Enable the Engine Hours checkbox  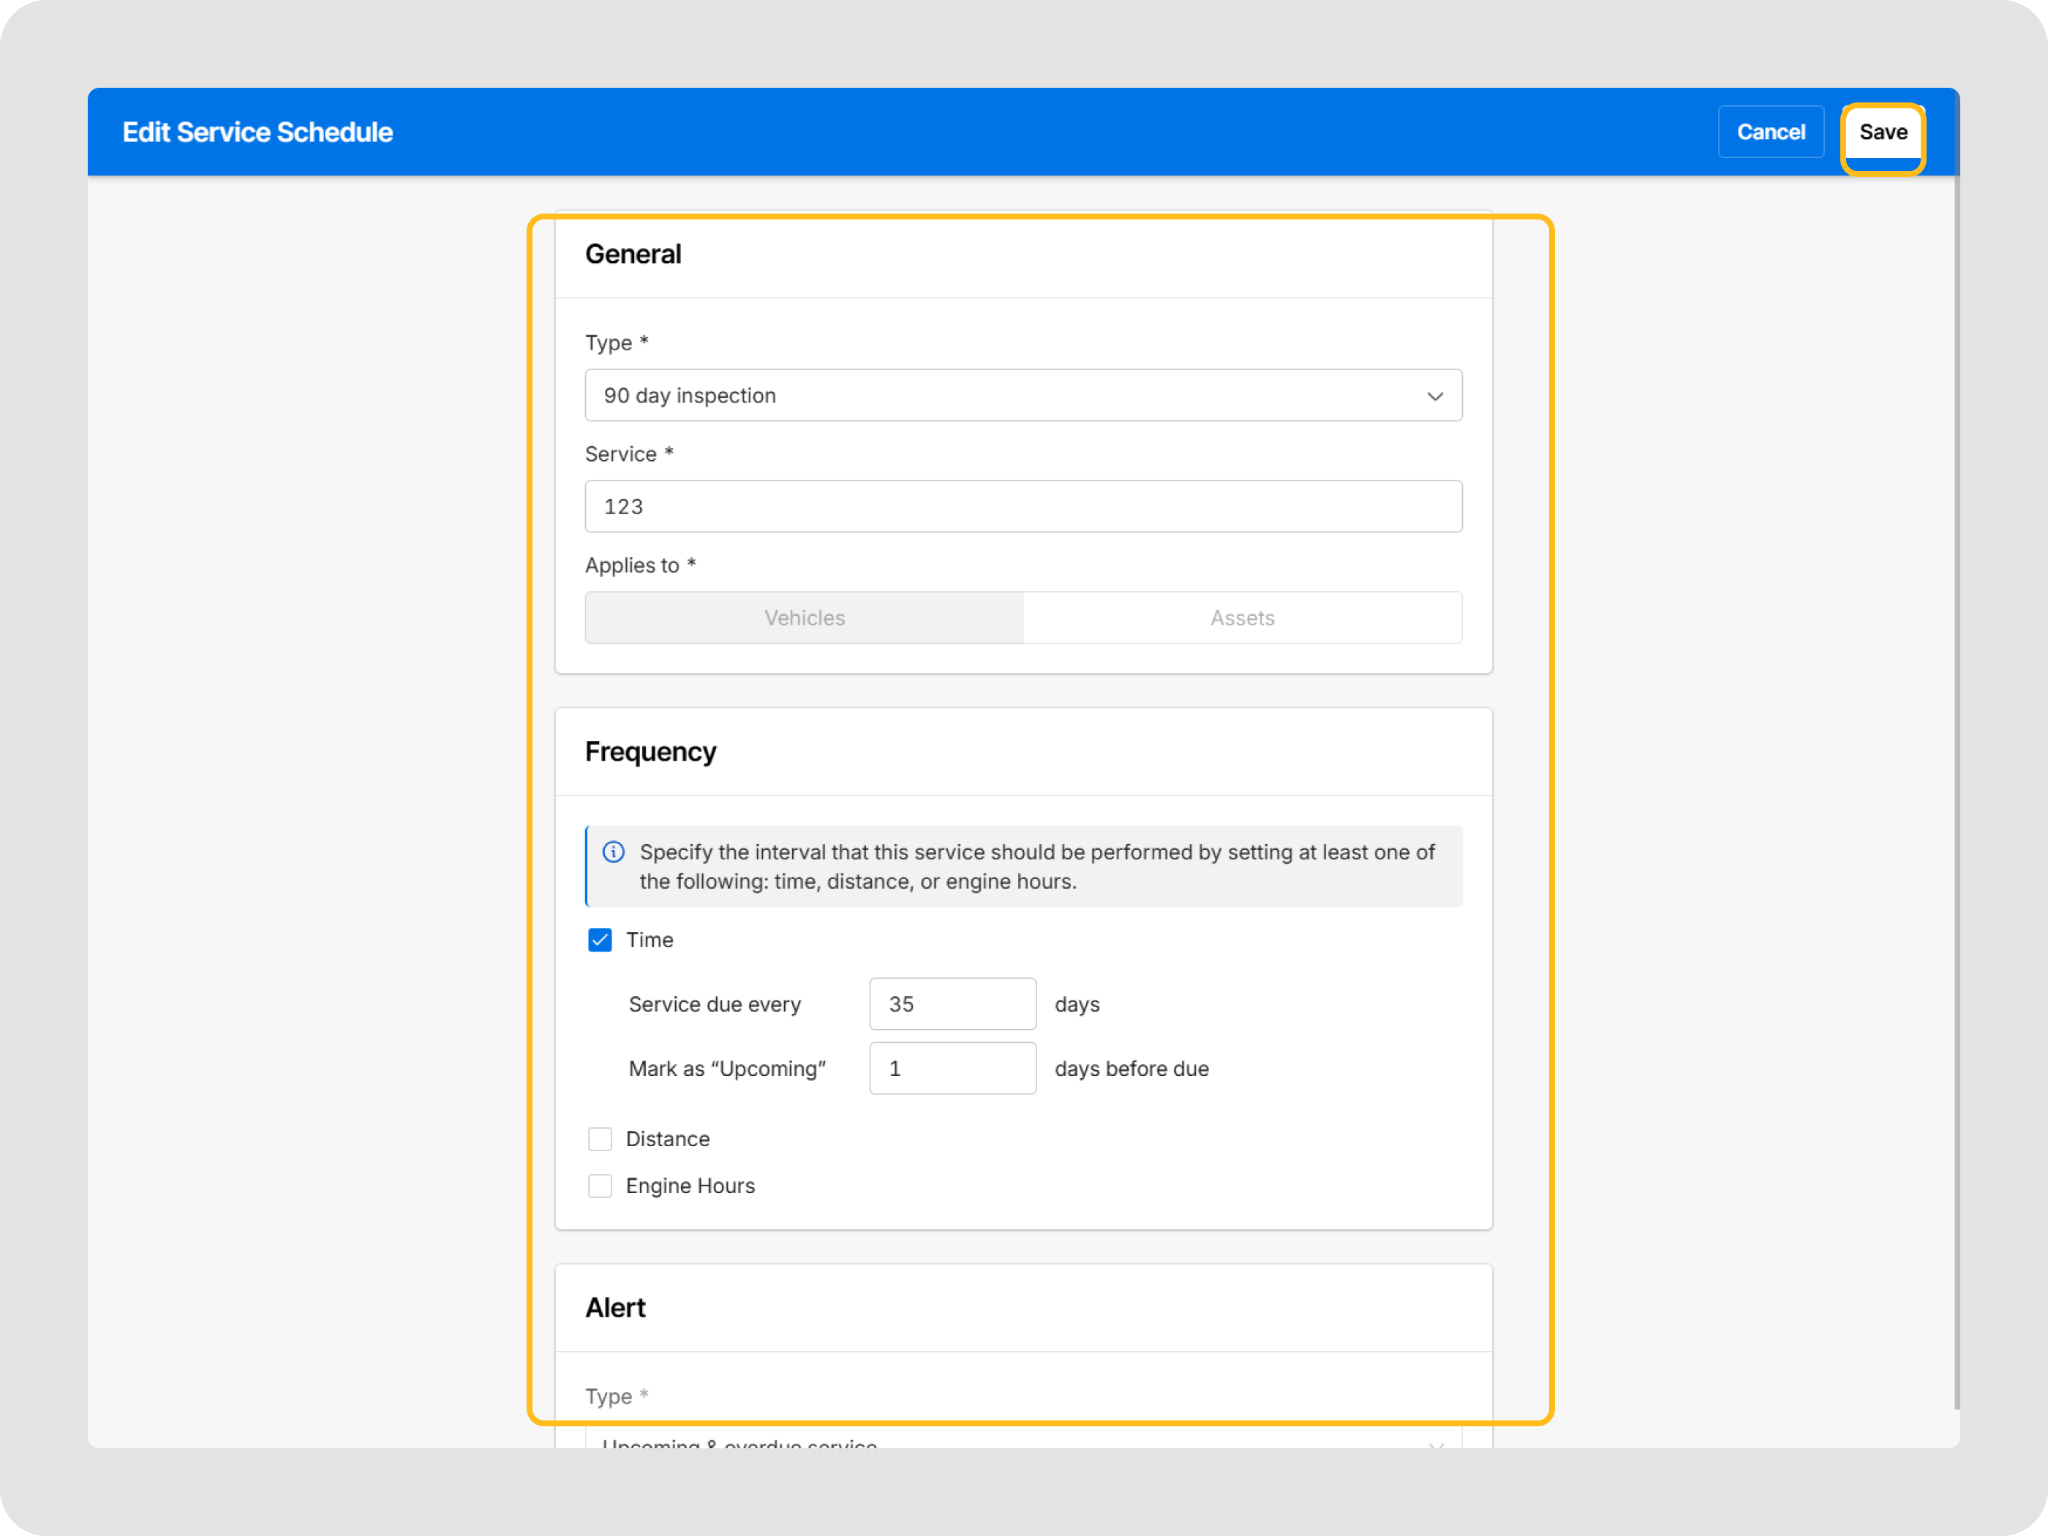coord(600,1186)
